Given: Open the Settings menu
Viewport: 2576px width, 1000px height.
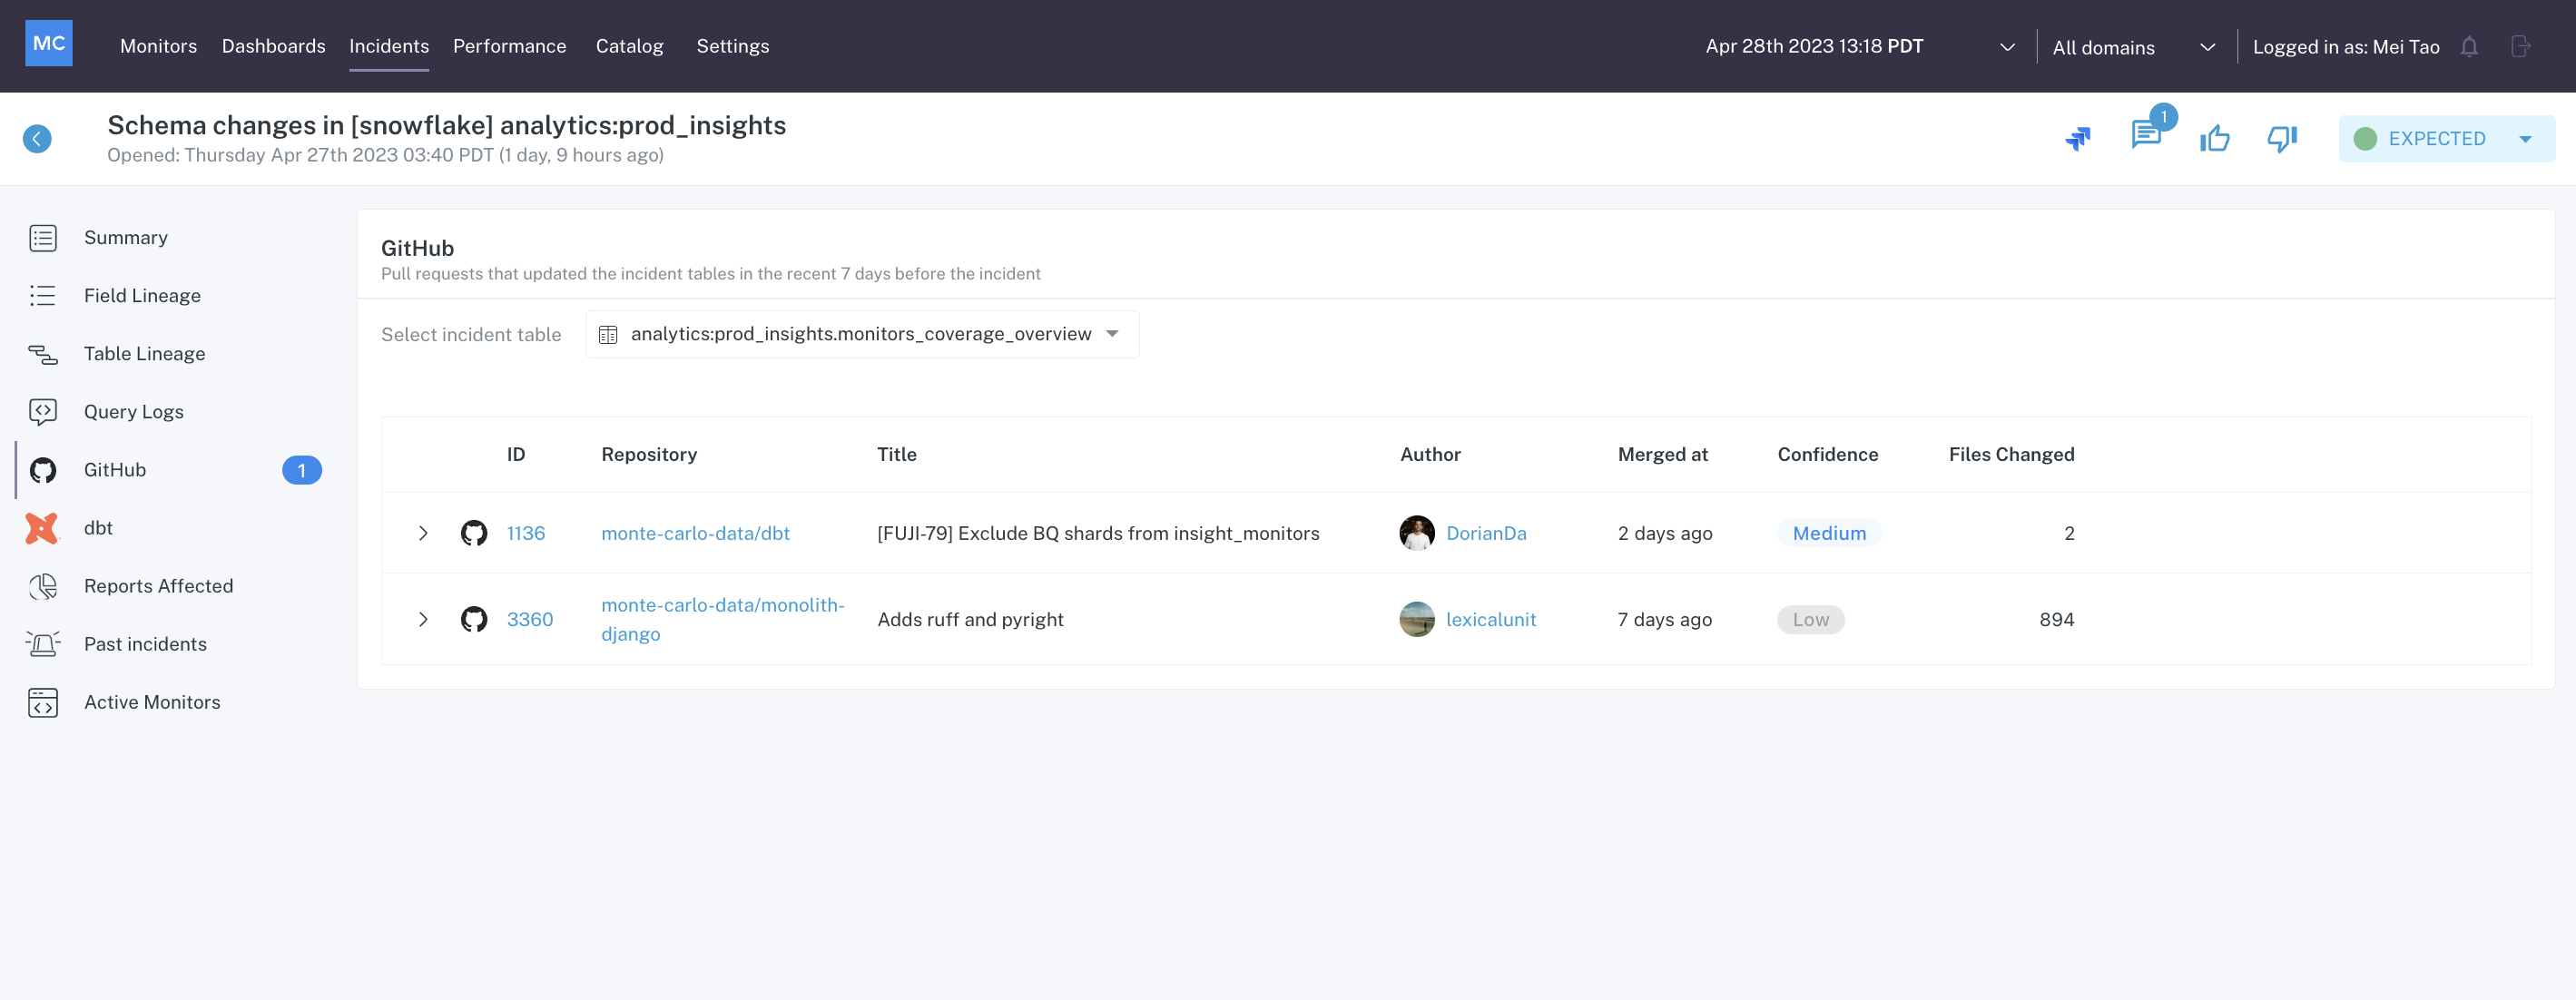Looking at the screenshot, I should (x=733, y=46).
